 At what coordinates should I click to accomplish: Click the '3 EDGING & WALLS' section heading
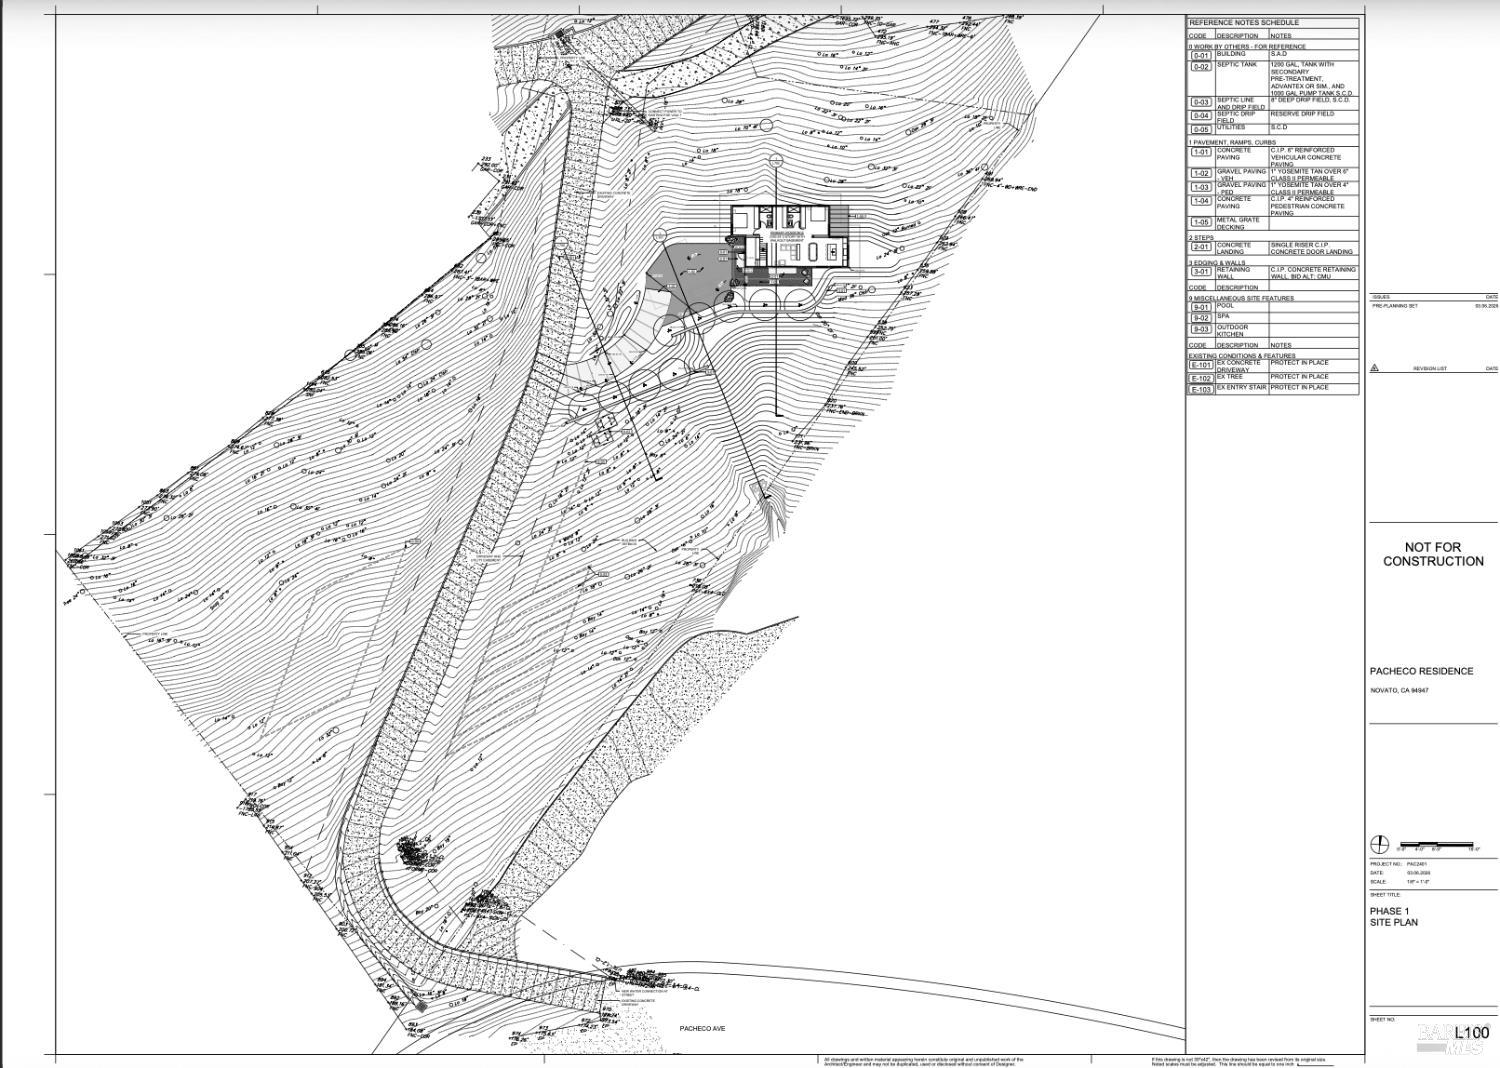[x=1217, y=263]
